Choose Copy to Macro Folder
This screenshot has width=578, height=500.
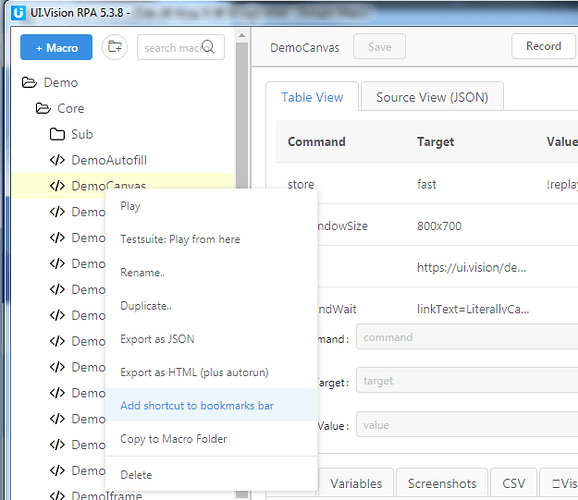tap(211, 438)
